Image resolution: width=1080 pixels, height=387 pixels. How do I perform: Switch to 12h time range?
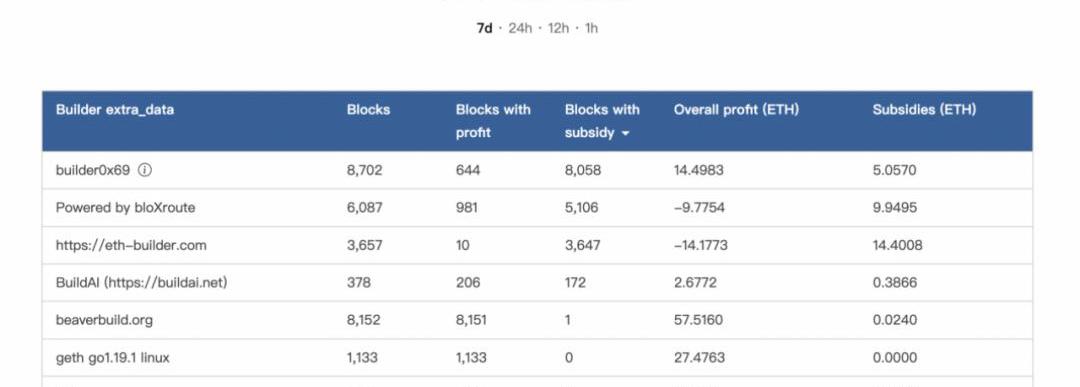point(559,28)
